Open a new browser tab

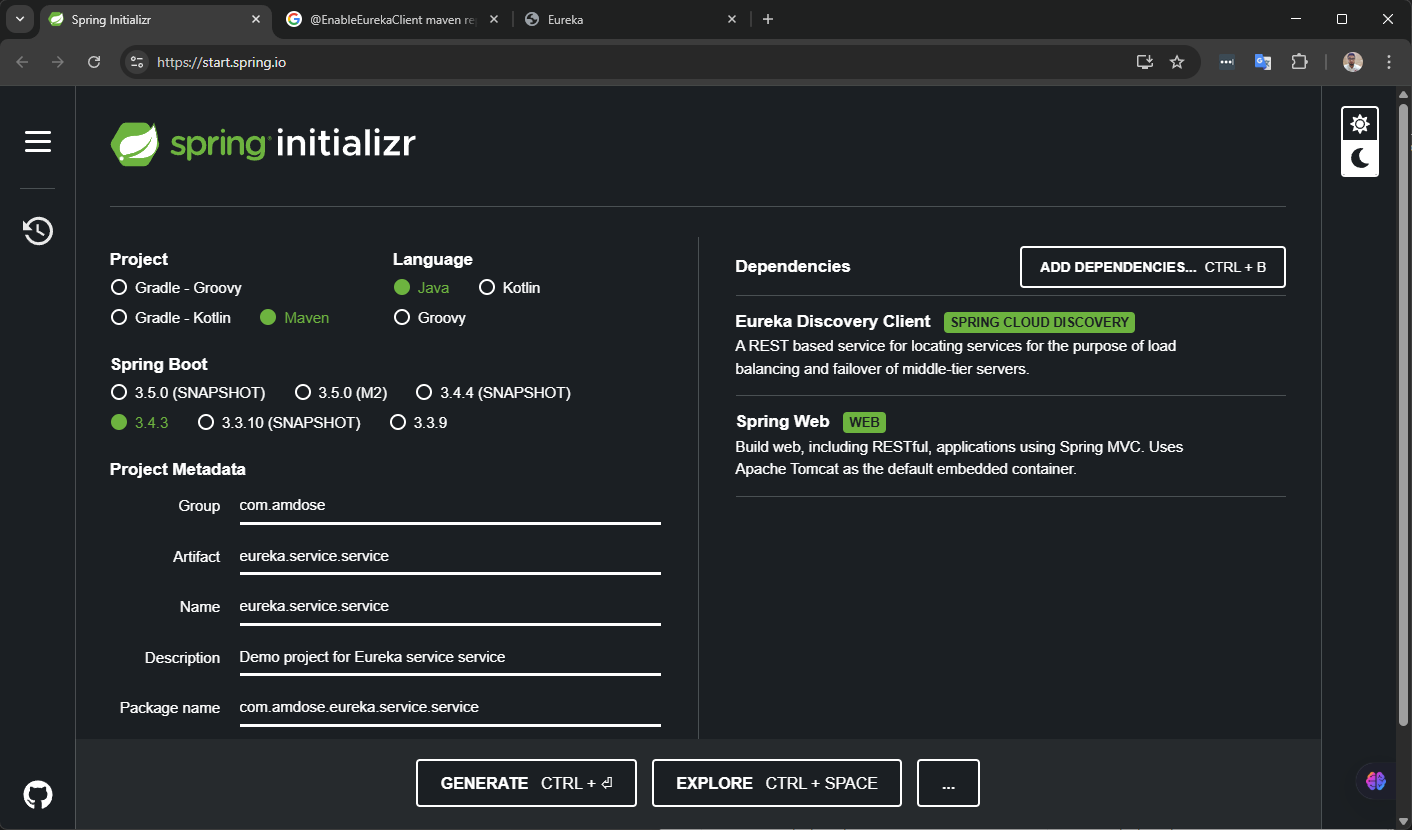pos(768,19)
